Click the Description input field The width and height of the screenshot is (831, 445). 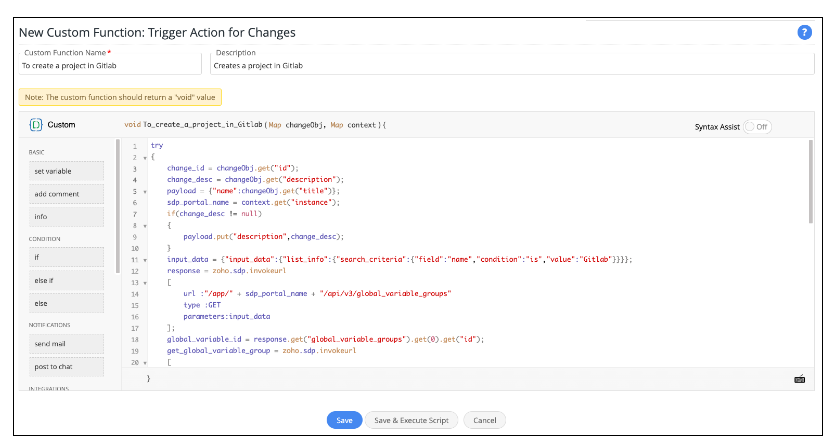[x=512, y=66]
